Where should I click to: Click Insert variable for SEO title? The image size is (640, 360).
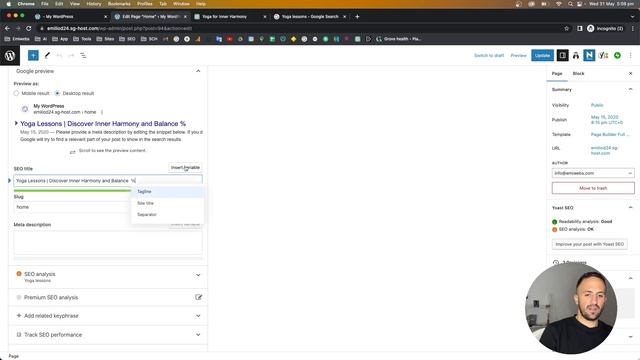[185, 167]
